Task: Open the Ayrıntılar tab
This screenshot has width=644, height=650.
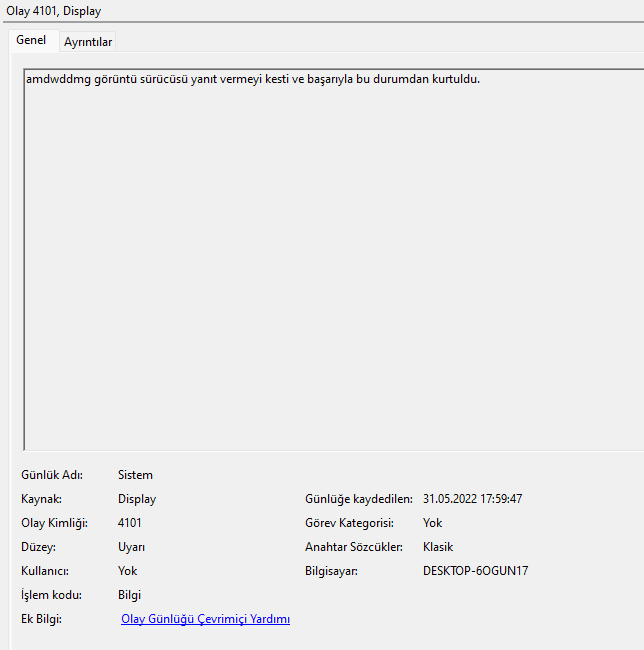Action: pos(88,42)
